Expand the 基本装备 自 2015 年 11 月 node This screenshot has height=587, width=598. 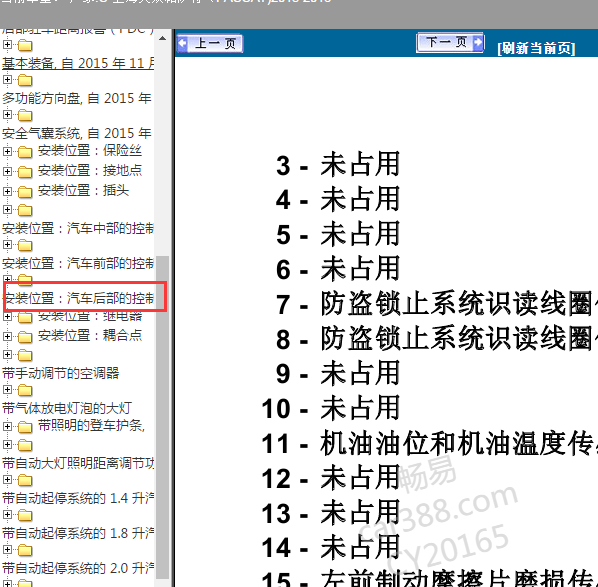pyautogui.click(x=7, y=45)
